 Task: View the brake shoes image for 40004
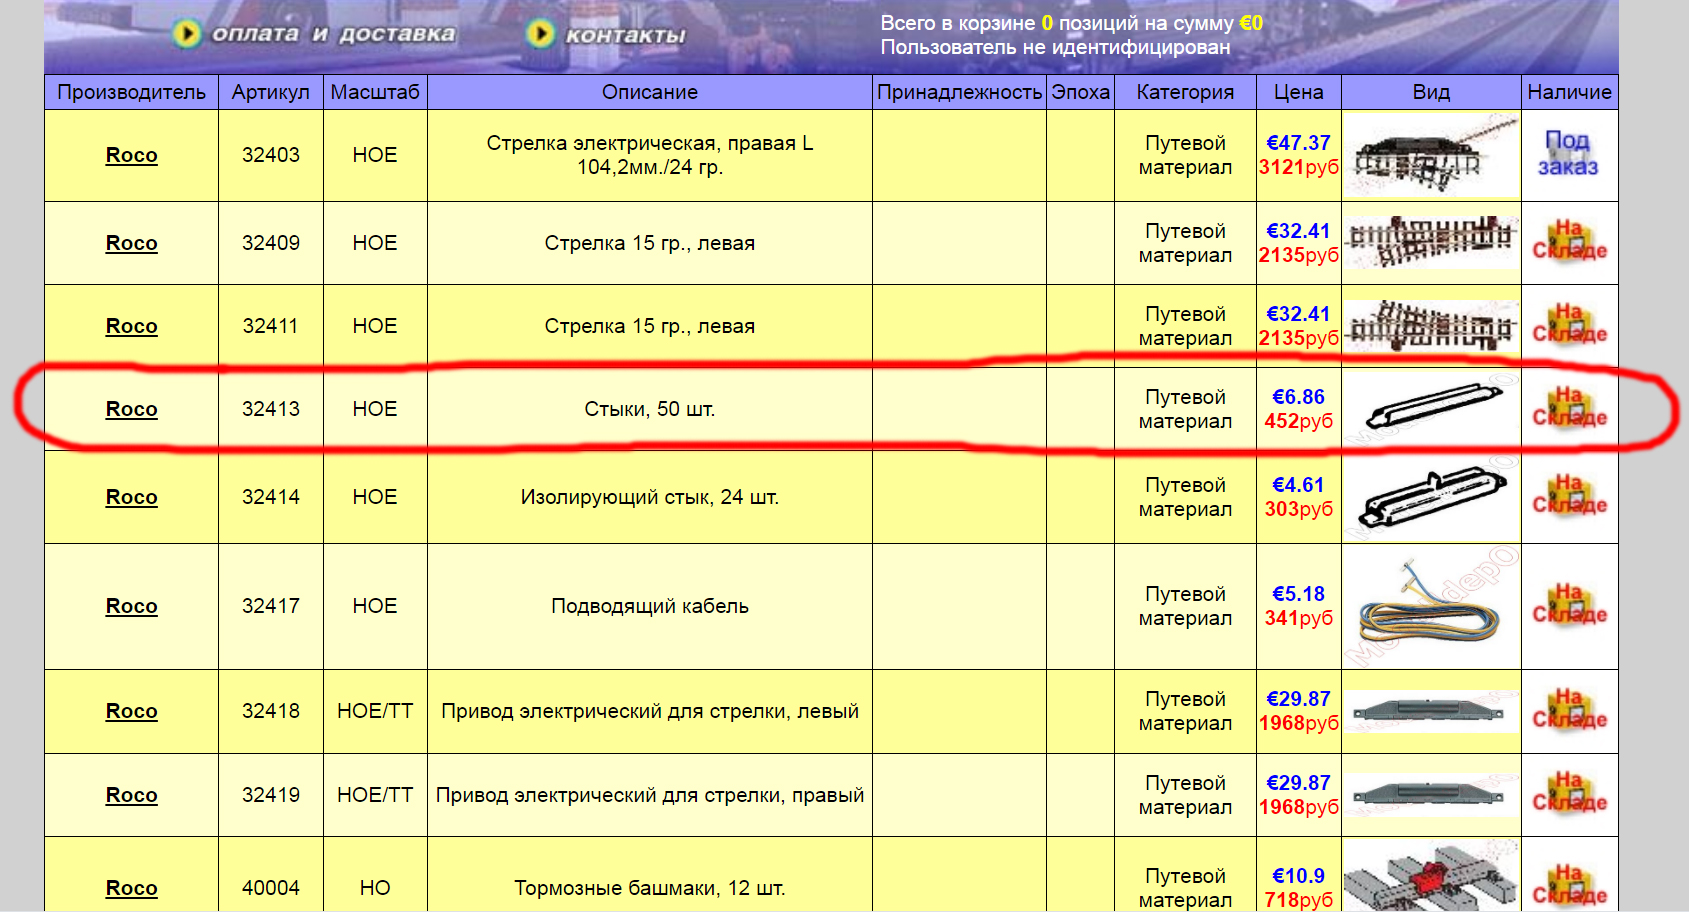[x=1431, y=877]
